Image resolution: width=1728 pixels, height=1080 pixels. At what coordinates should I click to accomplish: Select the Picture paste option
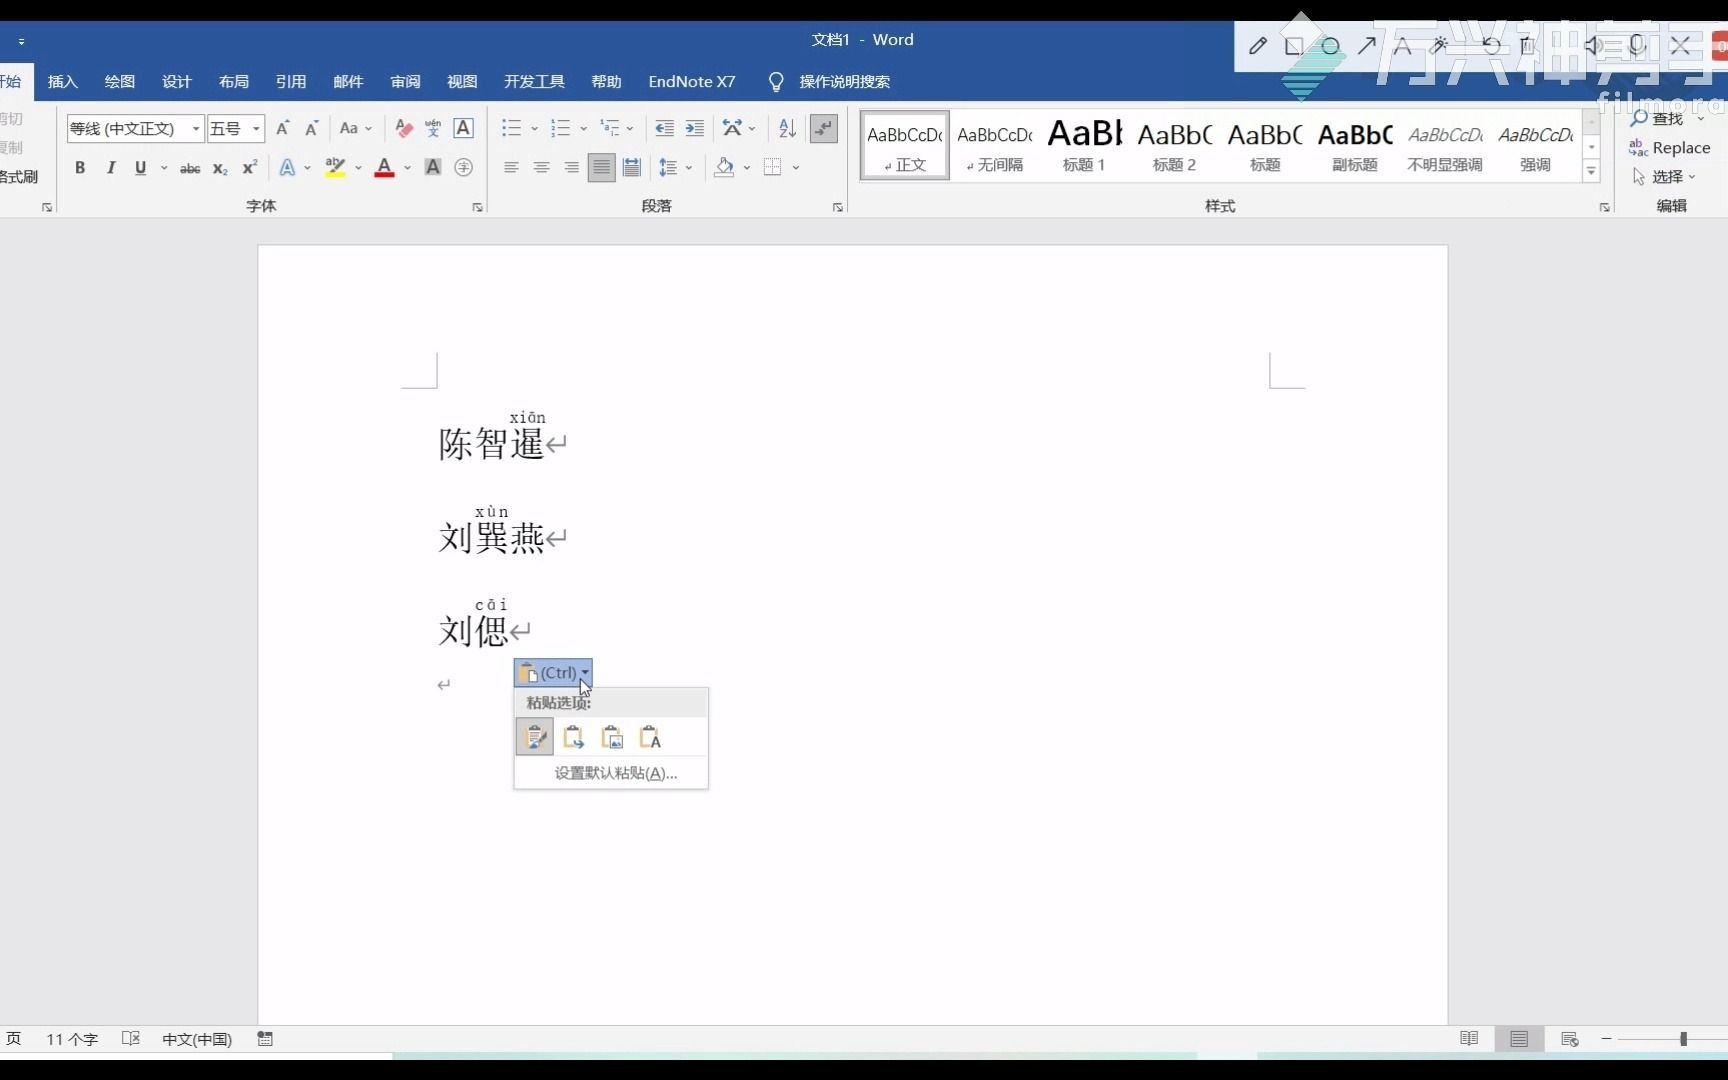click(x=613, y=737)
